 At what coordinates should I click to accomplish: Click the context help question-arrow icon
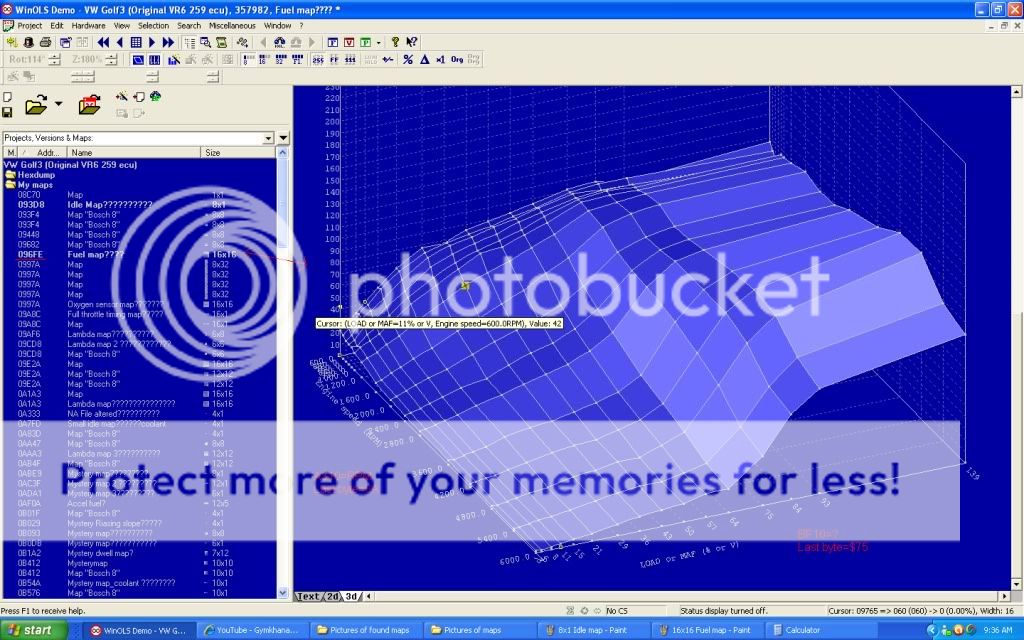[412, 42]
